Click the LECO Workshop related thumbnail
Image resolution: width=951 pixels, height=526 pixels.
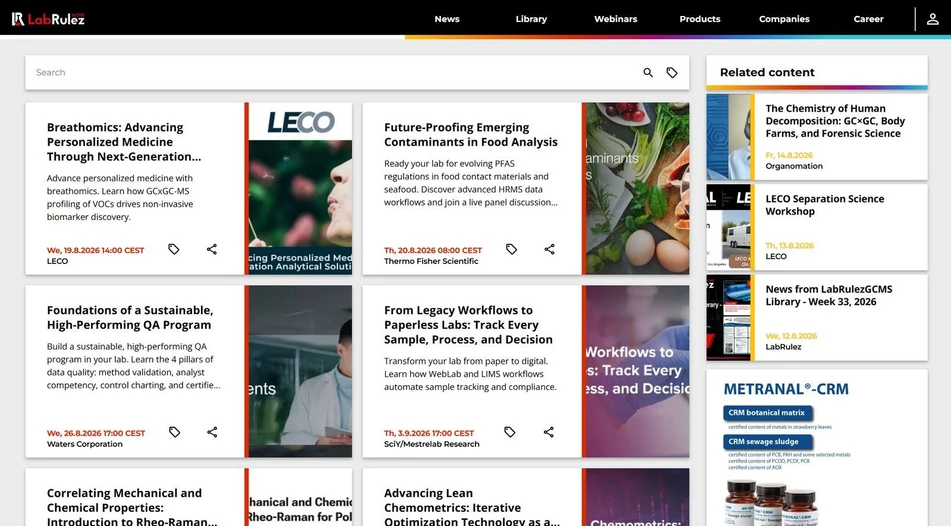pos(728,227)
